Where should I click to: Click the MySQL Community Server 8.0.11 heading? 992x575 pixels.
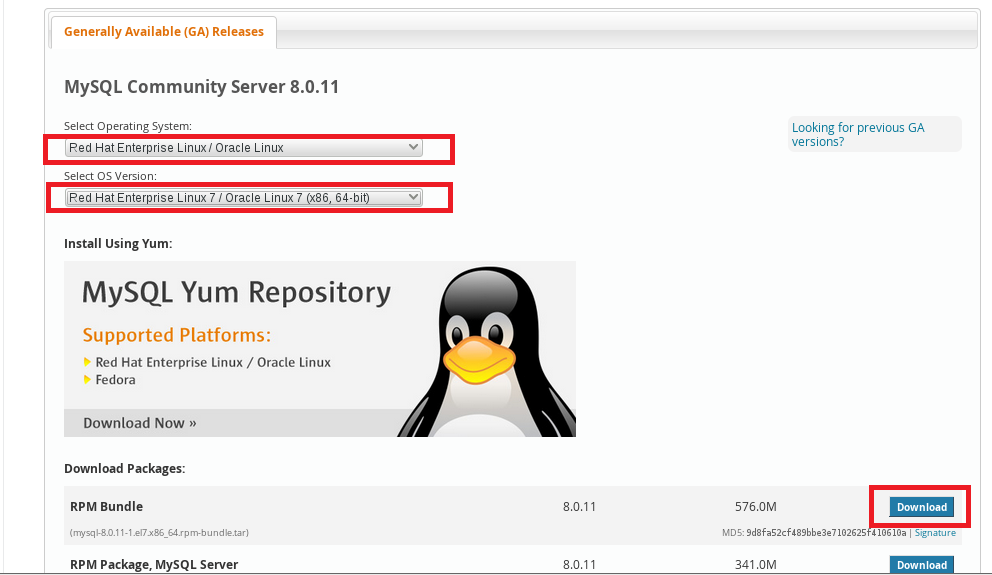[x=201, y=87]
